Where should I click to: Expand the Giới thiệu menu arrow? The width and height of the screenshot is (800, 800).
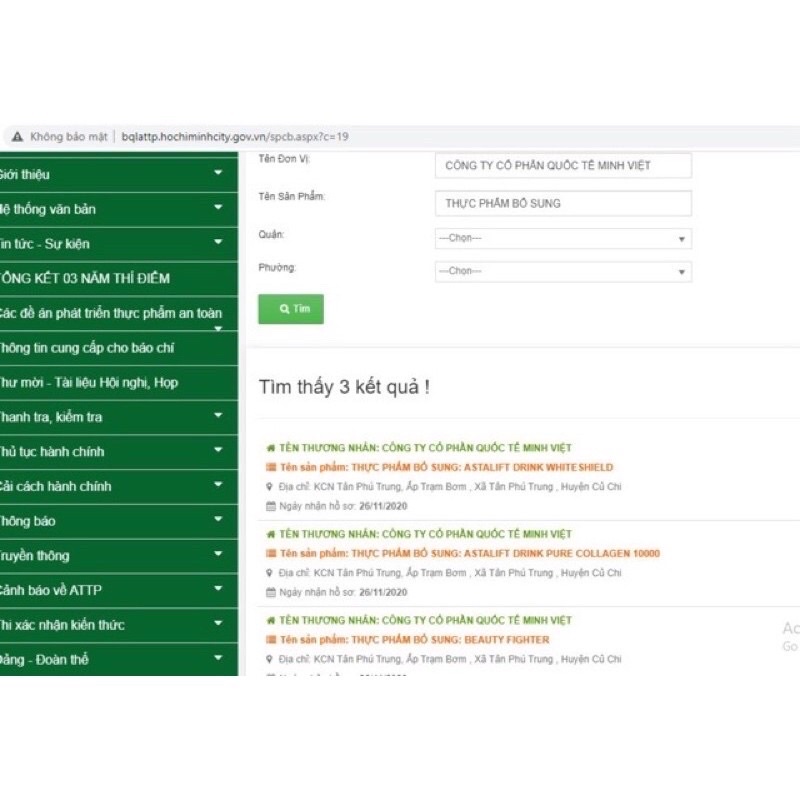pyautogui.click(x=218, y=172)
